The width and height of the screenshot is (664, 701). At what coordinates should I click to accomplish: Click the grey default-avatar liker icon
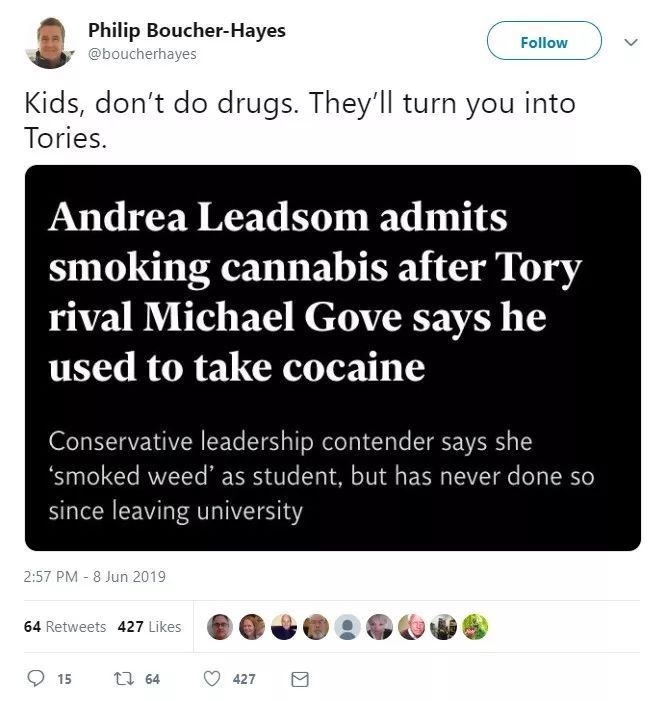coord(348,627)
